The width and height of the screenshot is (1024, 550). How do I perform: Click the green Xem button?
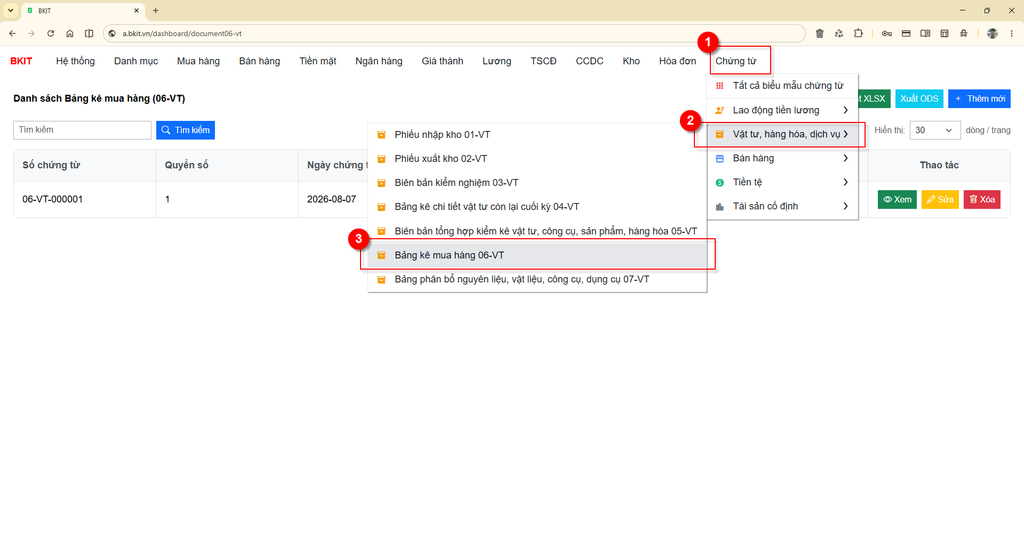pos(897,199)
